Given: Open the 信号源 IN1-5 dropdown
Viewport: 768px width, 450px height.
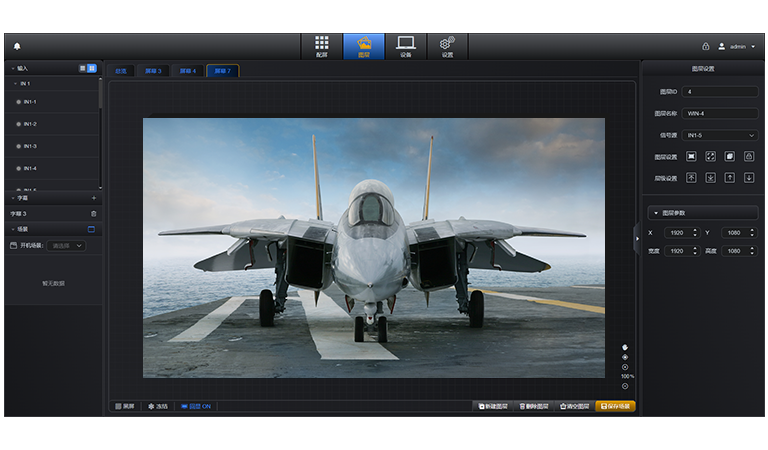Looking at the screenshot, I should tap(720, 135).
